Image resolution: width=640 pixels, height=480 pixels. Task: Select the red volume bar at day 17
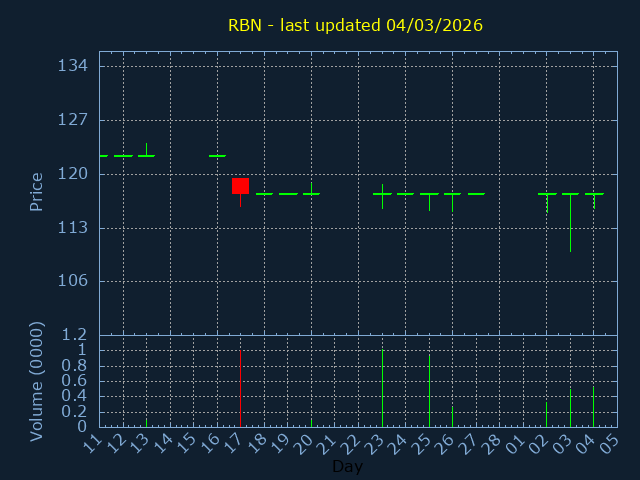pyautogui.click(x=240, y=388)
